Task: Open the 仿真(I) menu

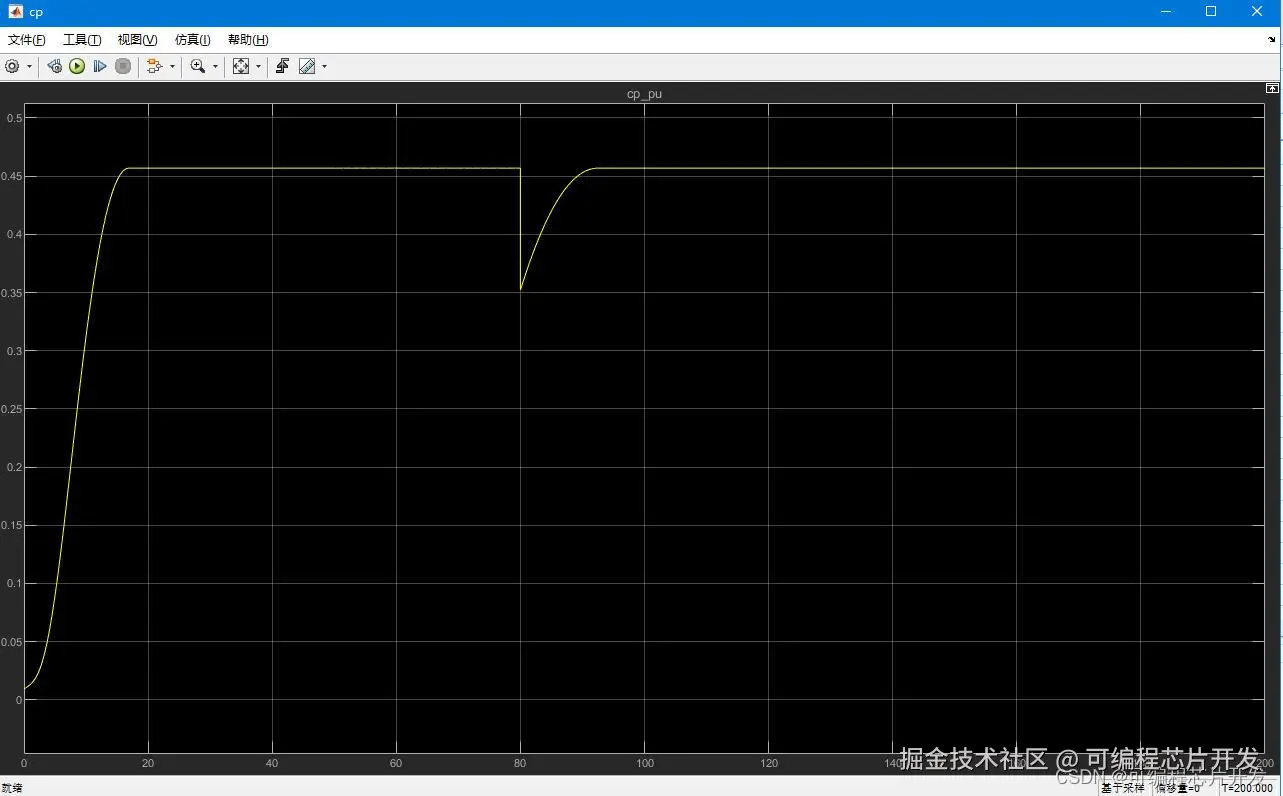Action: pyautogui.click(x=193, y=40)
